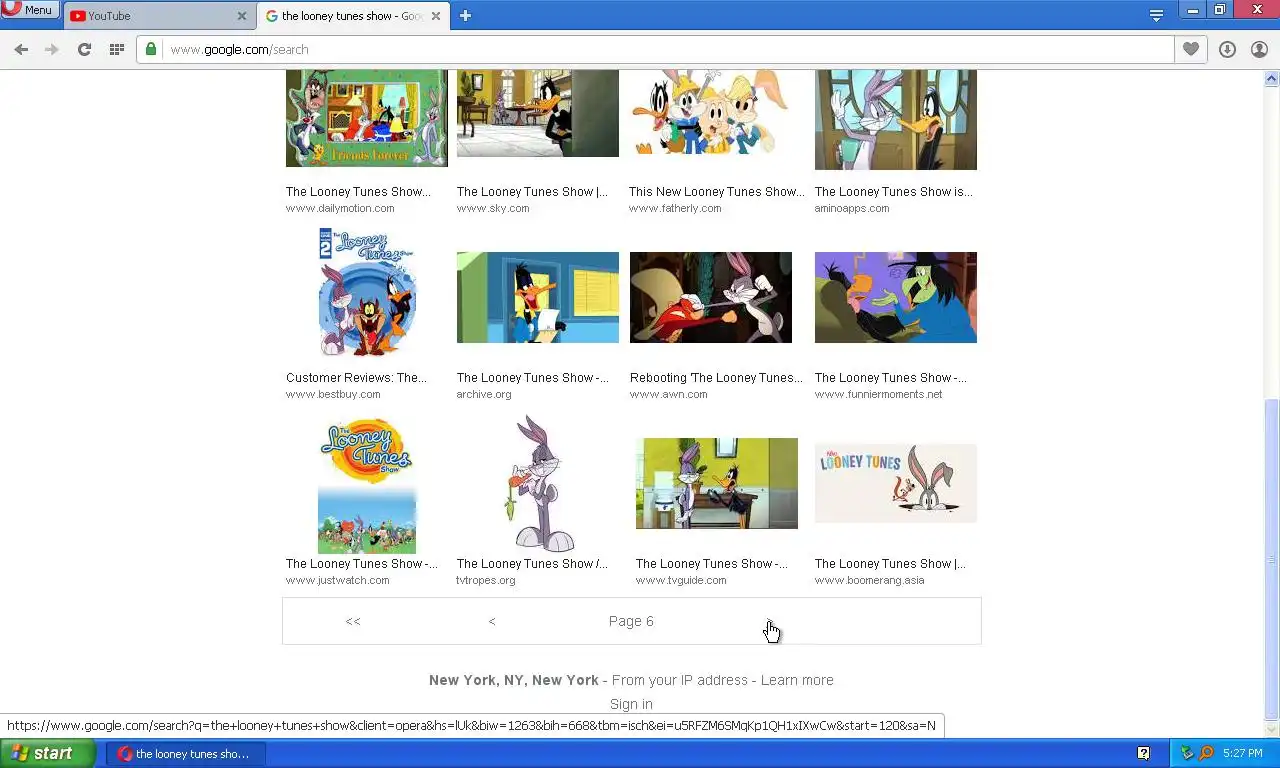Go back with the back arrow
The width and height of the screenshot is (1280, 768).
21,49
